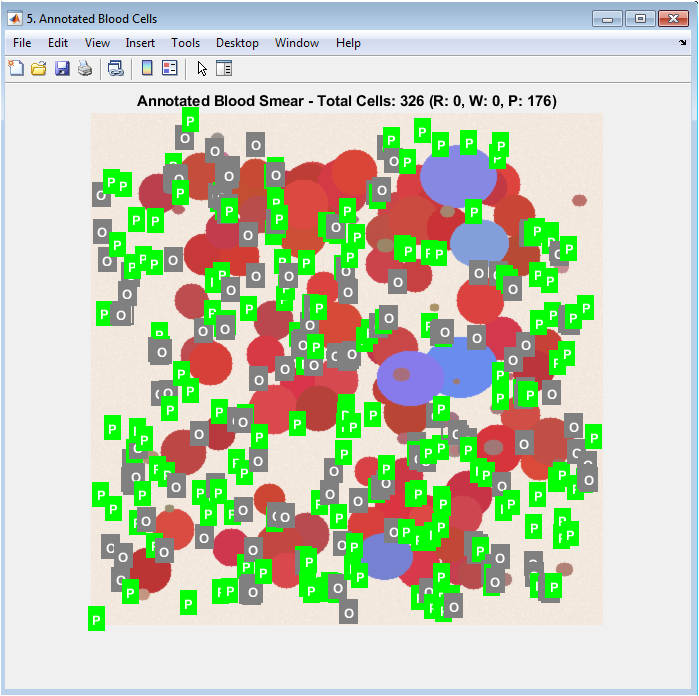Open the Window menu
This screenshot has height=696, width=699.
(297, 43)
